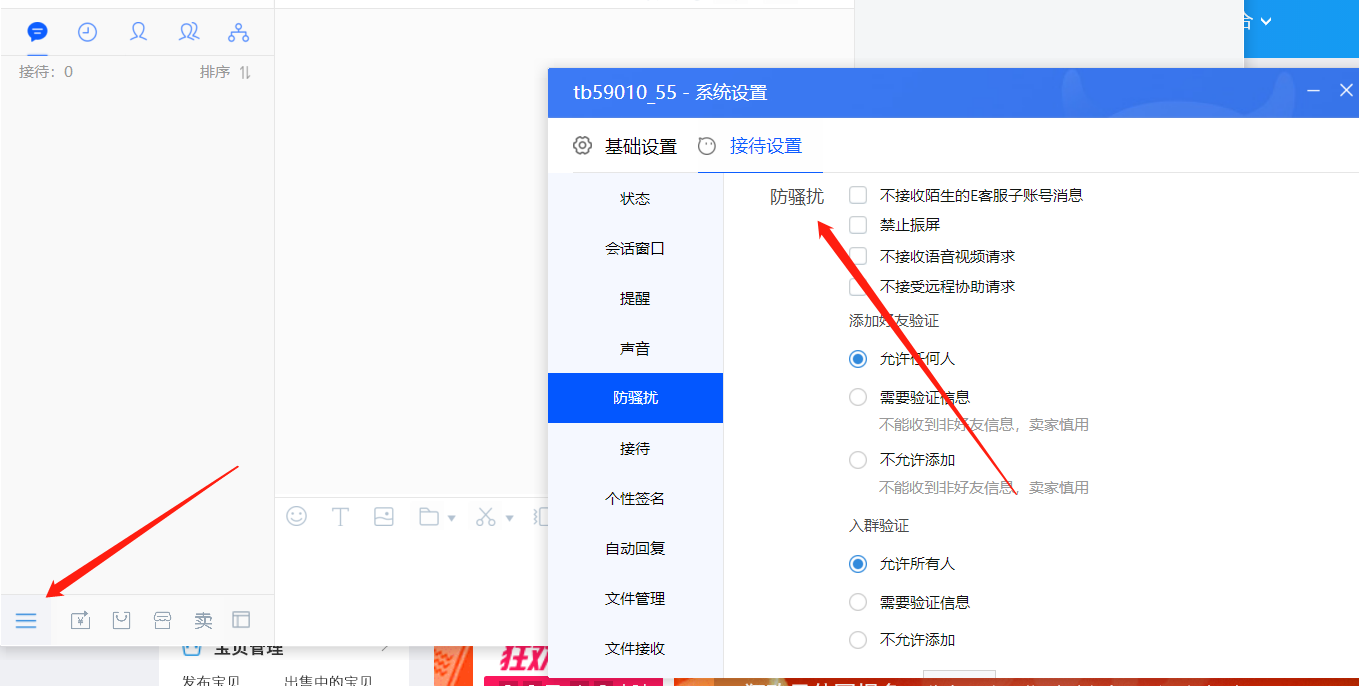Click the scissors screenshot icon
This screenshot has width=1359, height=686.
coord(486,516)
